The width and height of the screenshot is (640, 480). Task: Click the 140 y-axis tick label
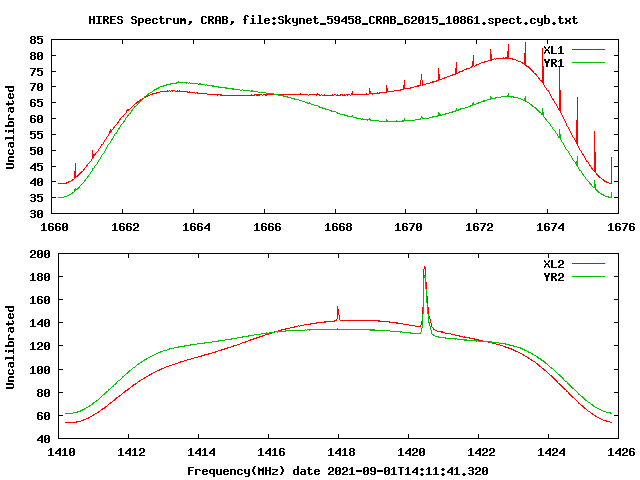pos(40,323)
